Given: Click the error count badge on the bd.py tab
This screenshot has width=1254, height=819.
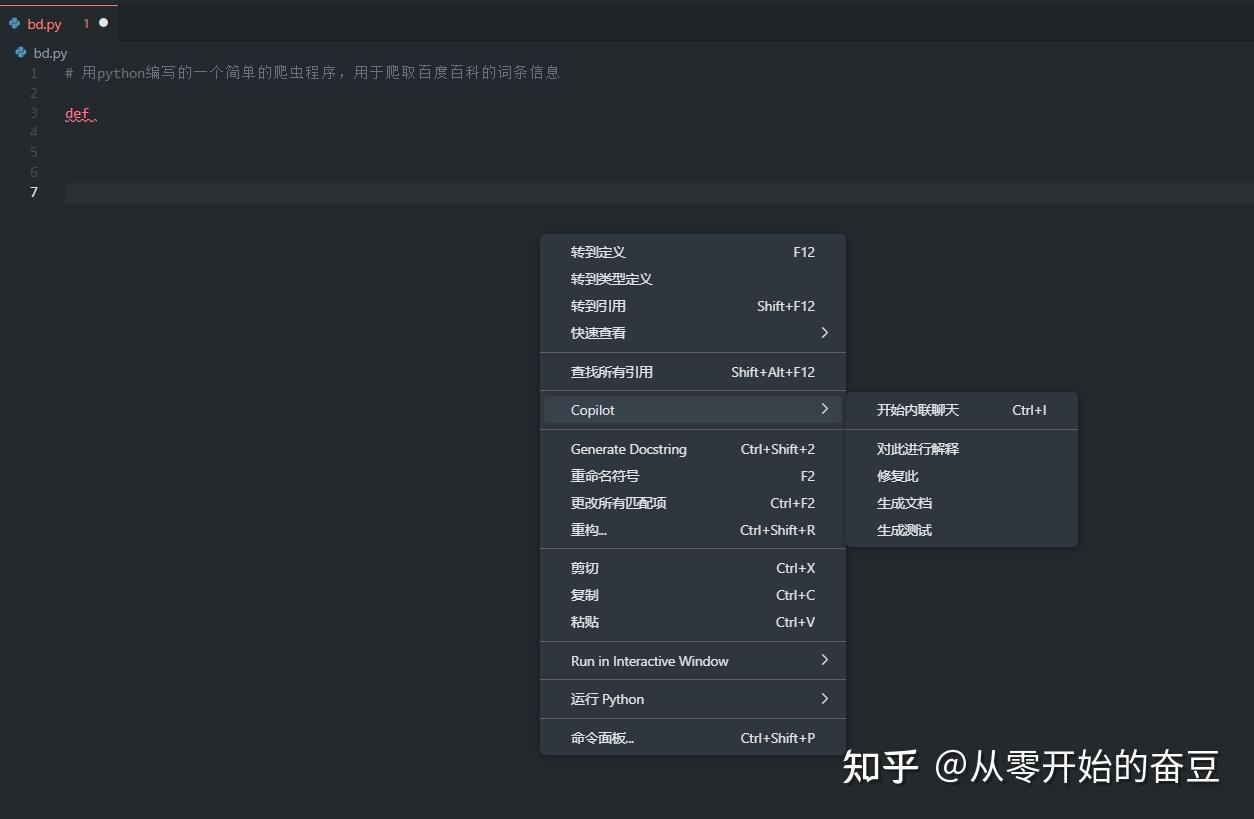Looking at the screenshot, I should click(x=85, y=23).
